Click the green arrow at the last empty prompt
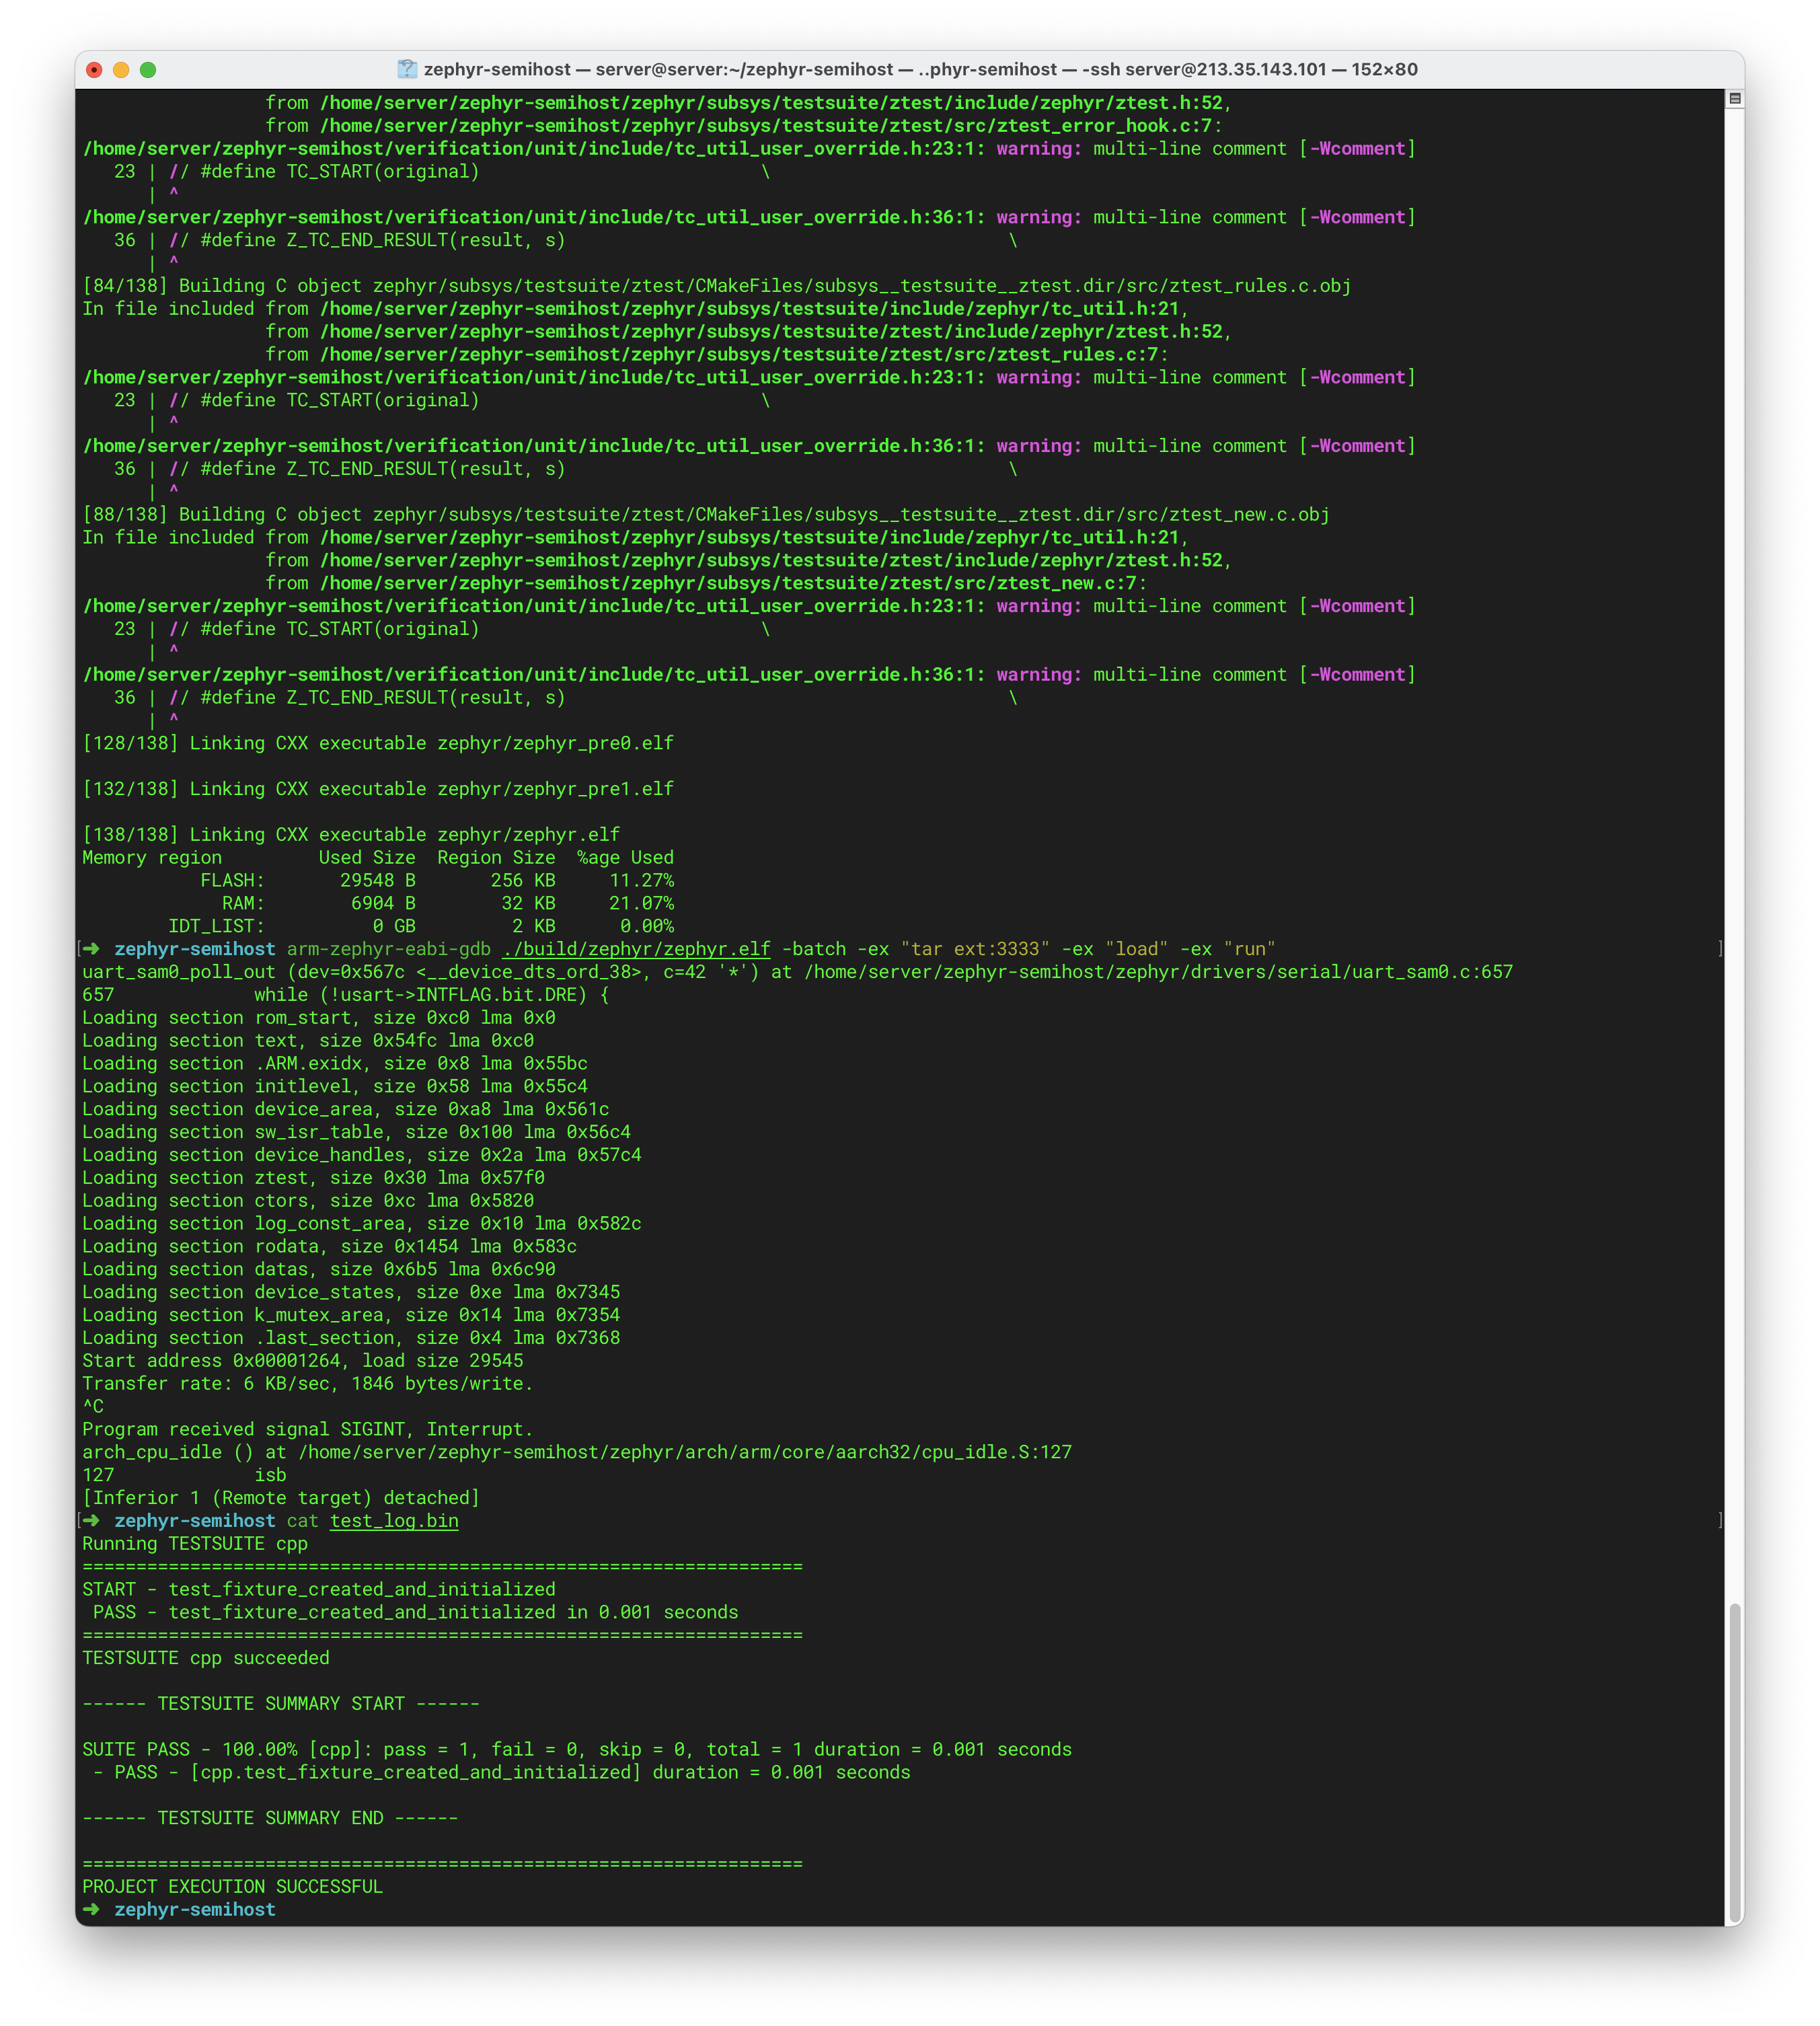Image resolution: width=1820 pixels, height=2026 pixels. pyautogui.click(x=91, y=1909)
